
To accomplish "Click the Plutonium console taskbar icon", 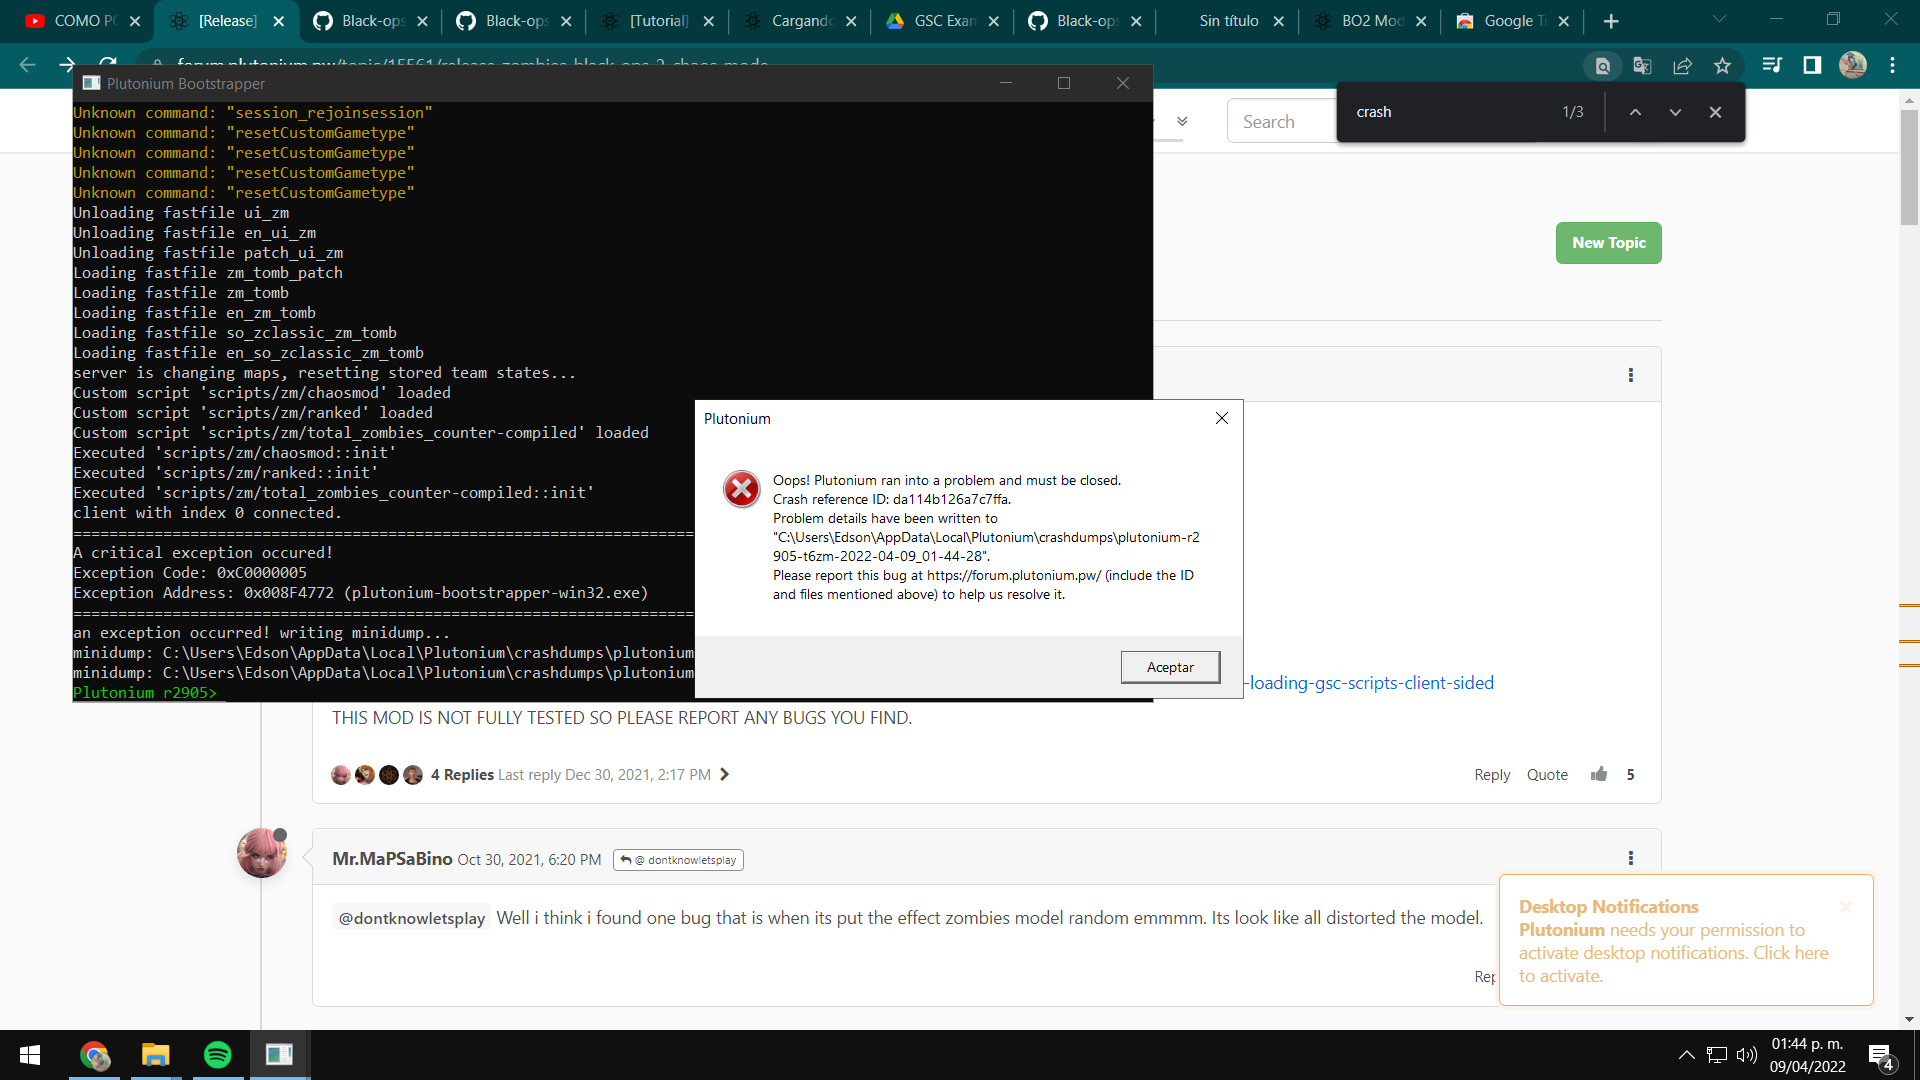I will point(279,1055).
